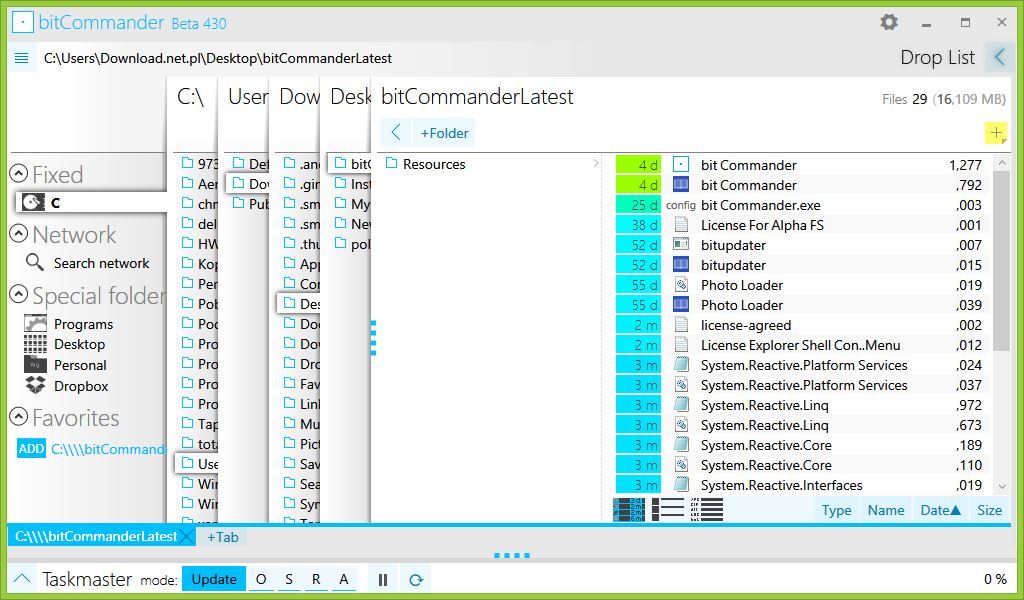Screen dimensions: 1024x600
Task: Collapse the Fixed drives section
Action: pos(19,174)
